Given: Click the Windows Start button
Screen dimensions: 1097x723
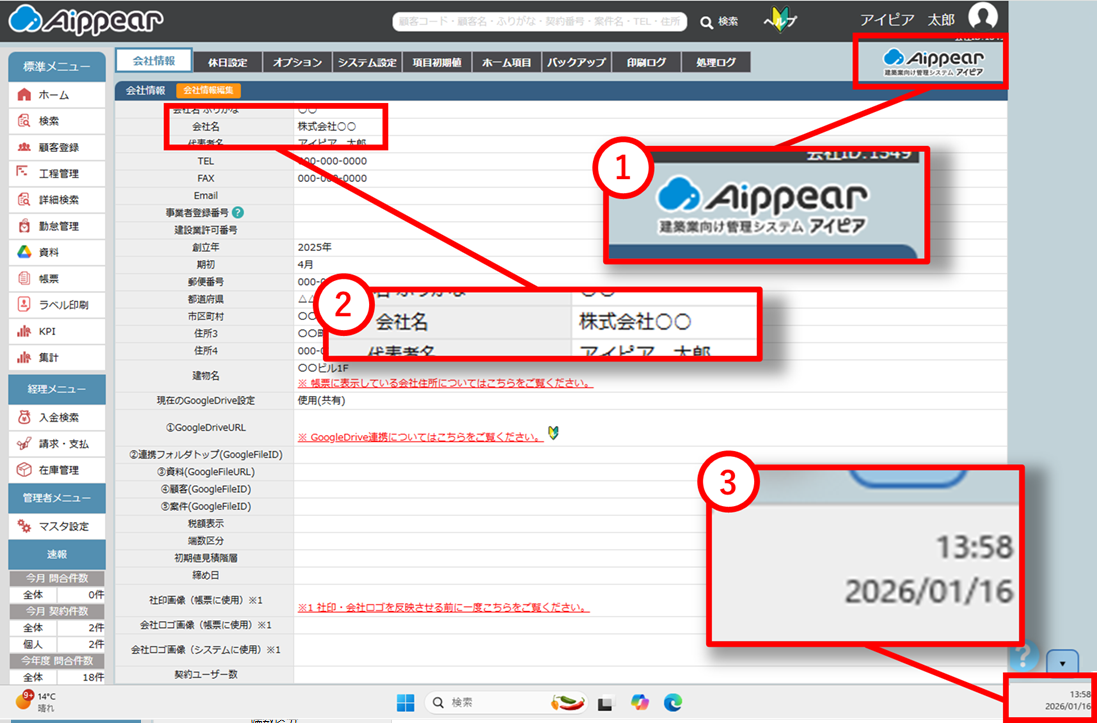Looking at the screenshot, I should (x=405, y=702).
